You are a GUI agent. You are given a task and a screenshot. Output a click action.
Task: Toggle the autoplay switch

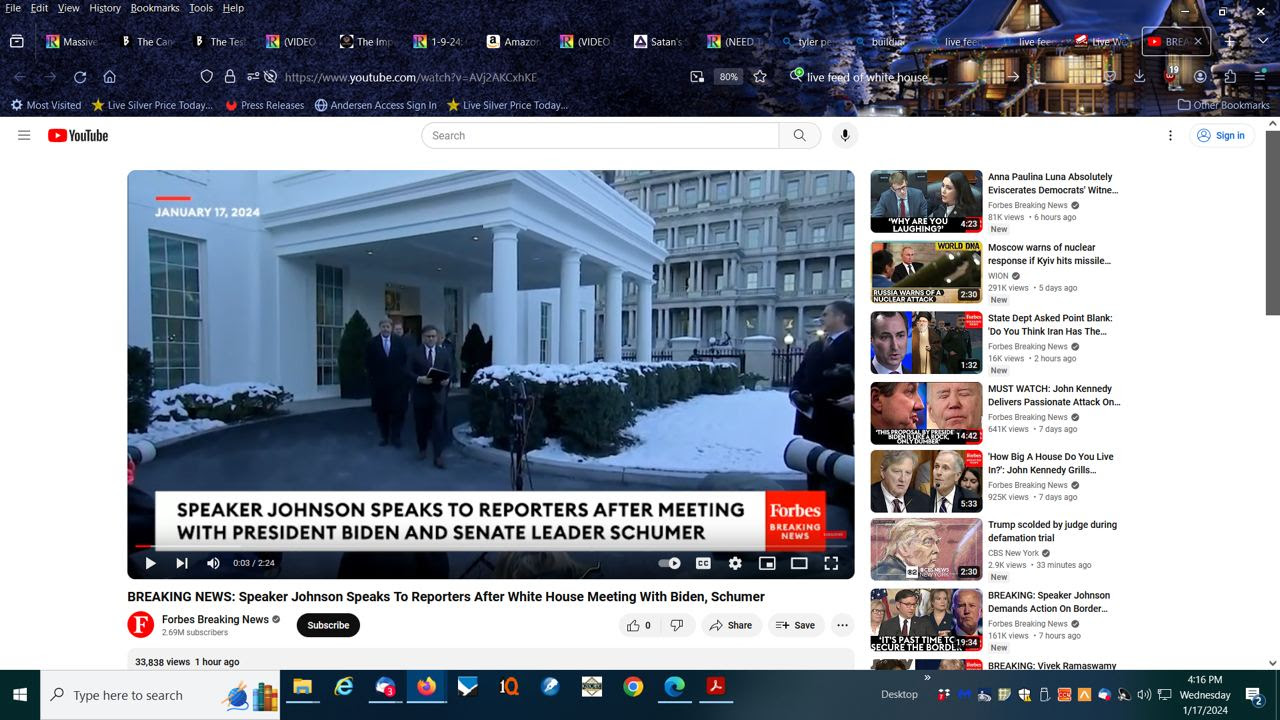pyautogui.click(x=669, y=563)
